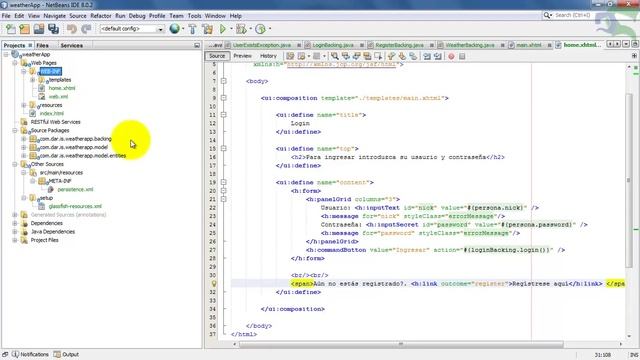This screenshot has height=360, width=640.
Task: Open the File menu
Action: pos(6,16)
